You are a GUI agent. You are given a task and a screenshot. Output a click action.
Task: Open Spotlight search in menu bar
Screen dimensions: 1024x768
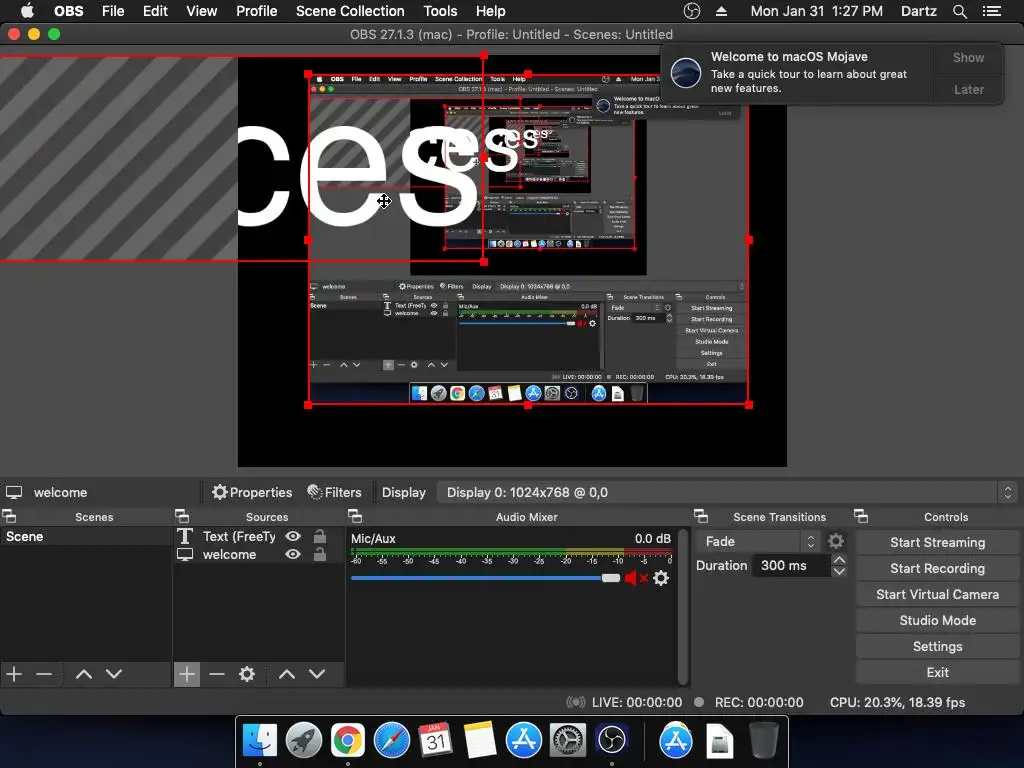pos(959,11)
